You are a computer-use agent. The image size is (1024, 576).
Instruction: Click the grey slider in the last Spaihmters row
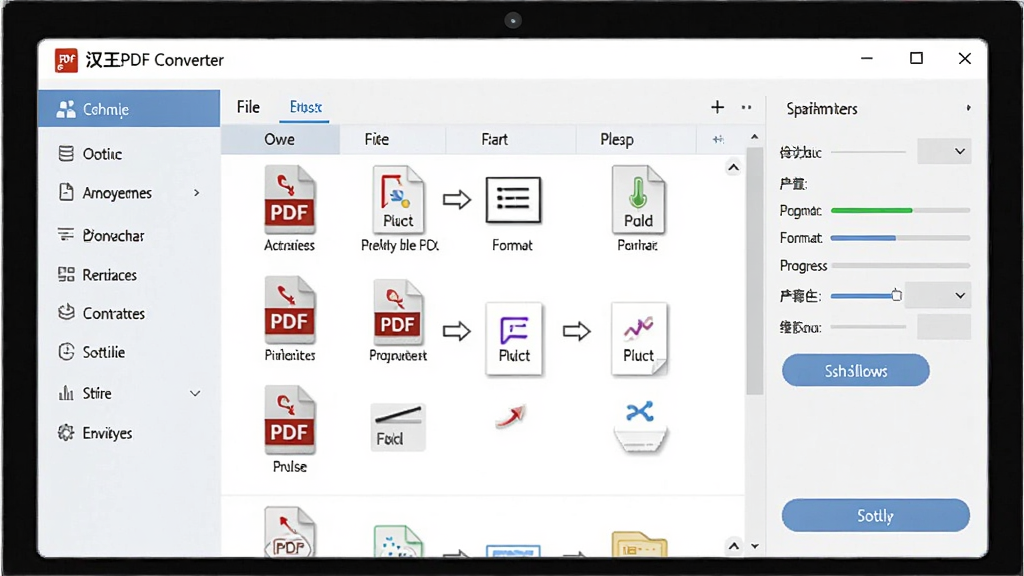click(x=868, y=327)
